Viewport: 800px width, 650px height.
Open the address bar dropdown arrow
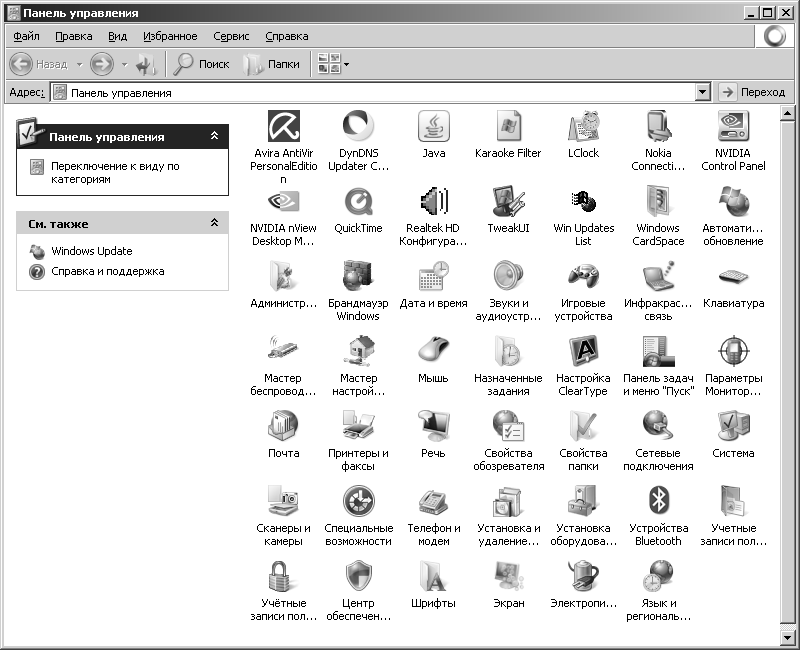tap(703, 92)
